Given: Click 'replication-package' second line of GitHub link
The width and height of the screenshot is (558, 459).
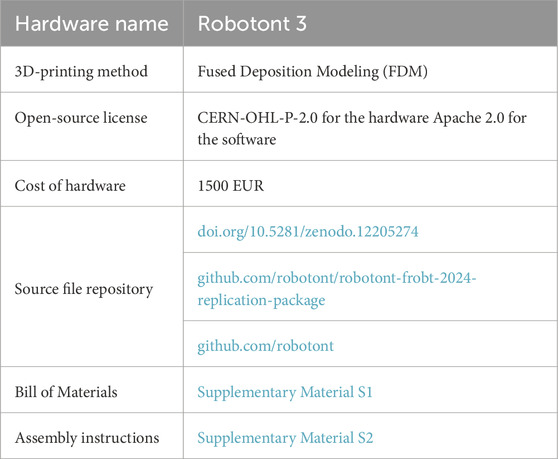Looking at the screenshot, I should pos(261,300).
